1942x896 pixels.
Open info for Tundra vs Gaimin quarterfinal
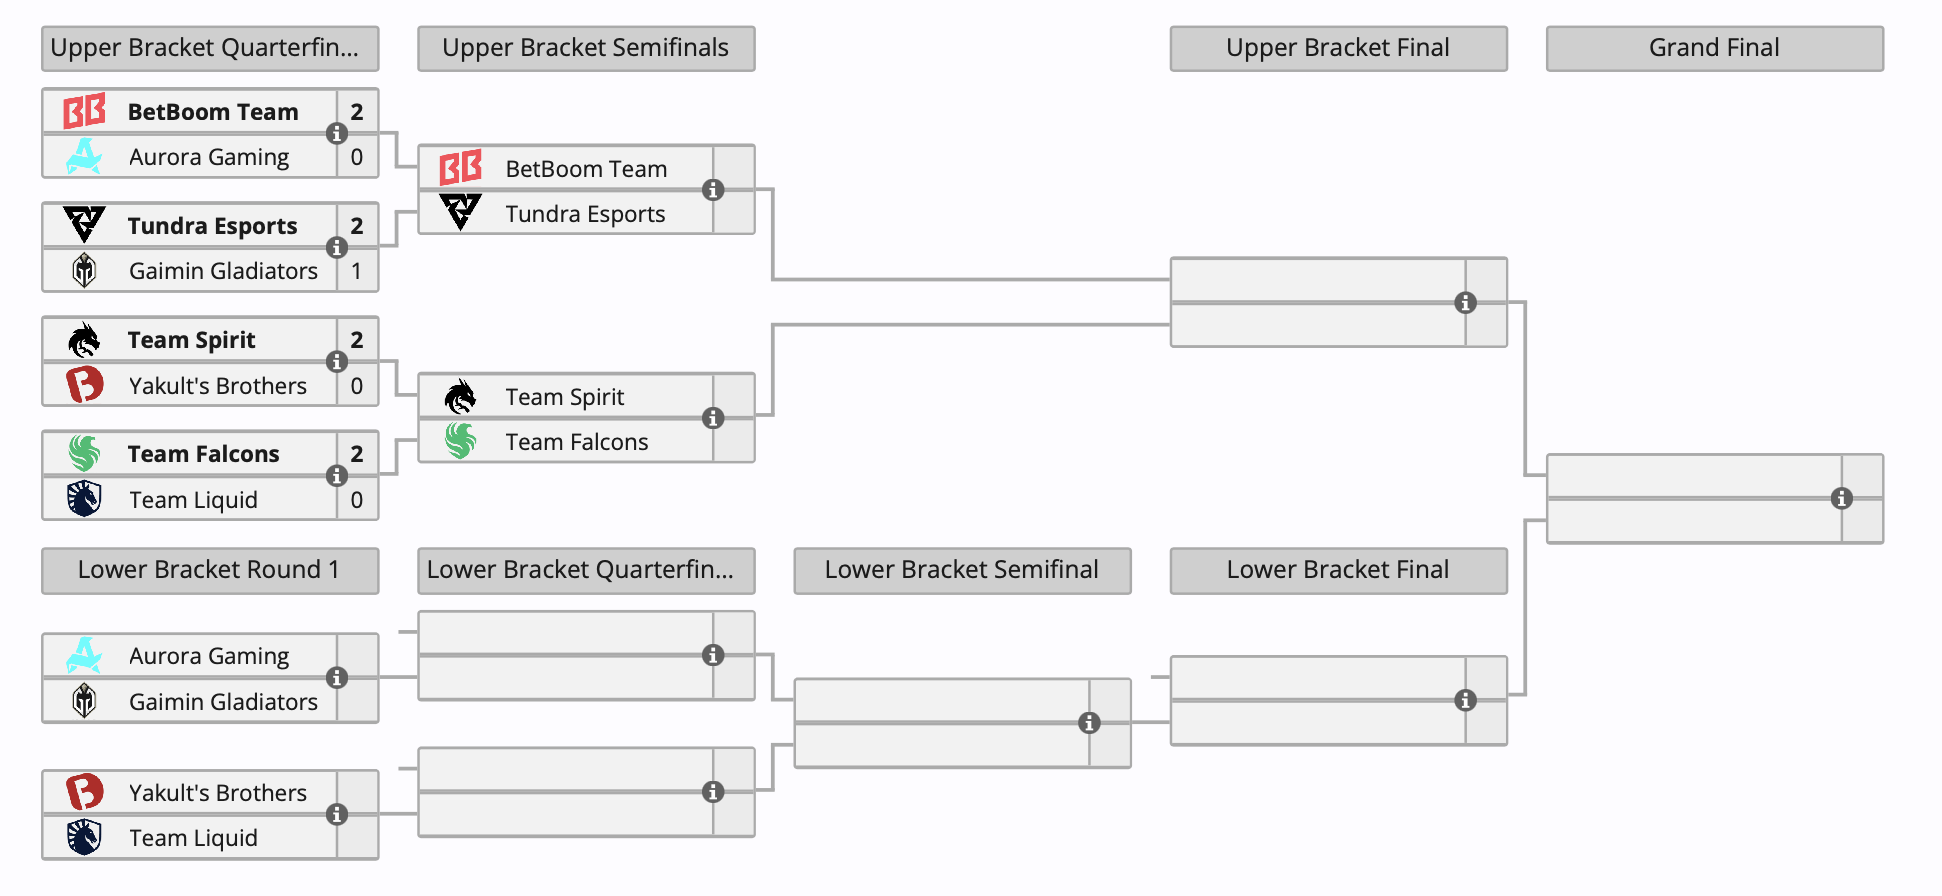click(x=337, y=248)
